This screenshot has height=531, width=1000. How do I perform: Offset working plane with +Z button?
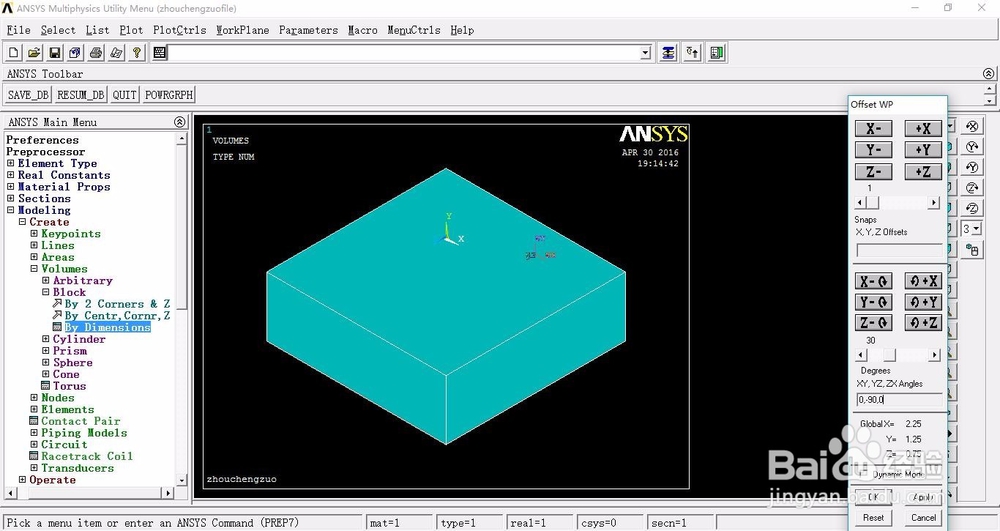(x=923, y=171)
